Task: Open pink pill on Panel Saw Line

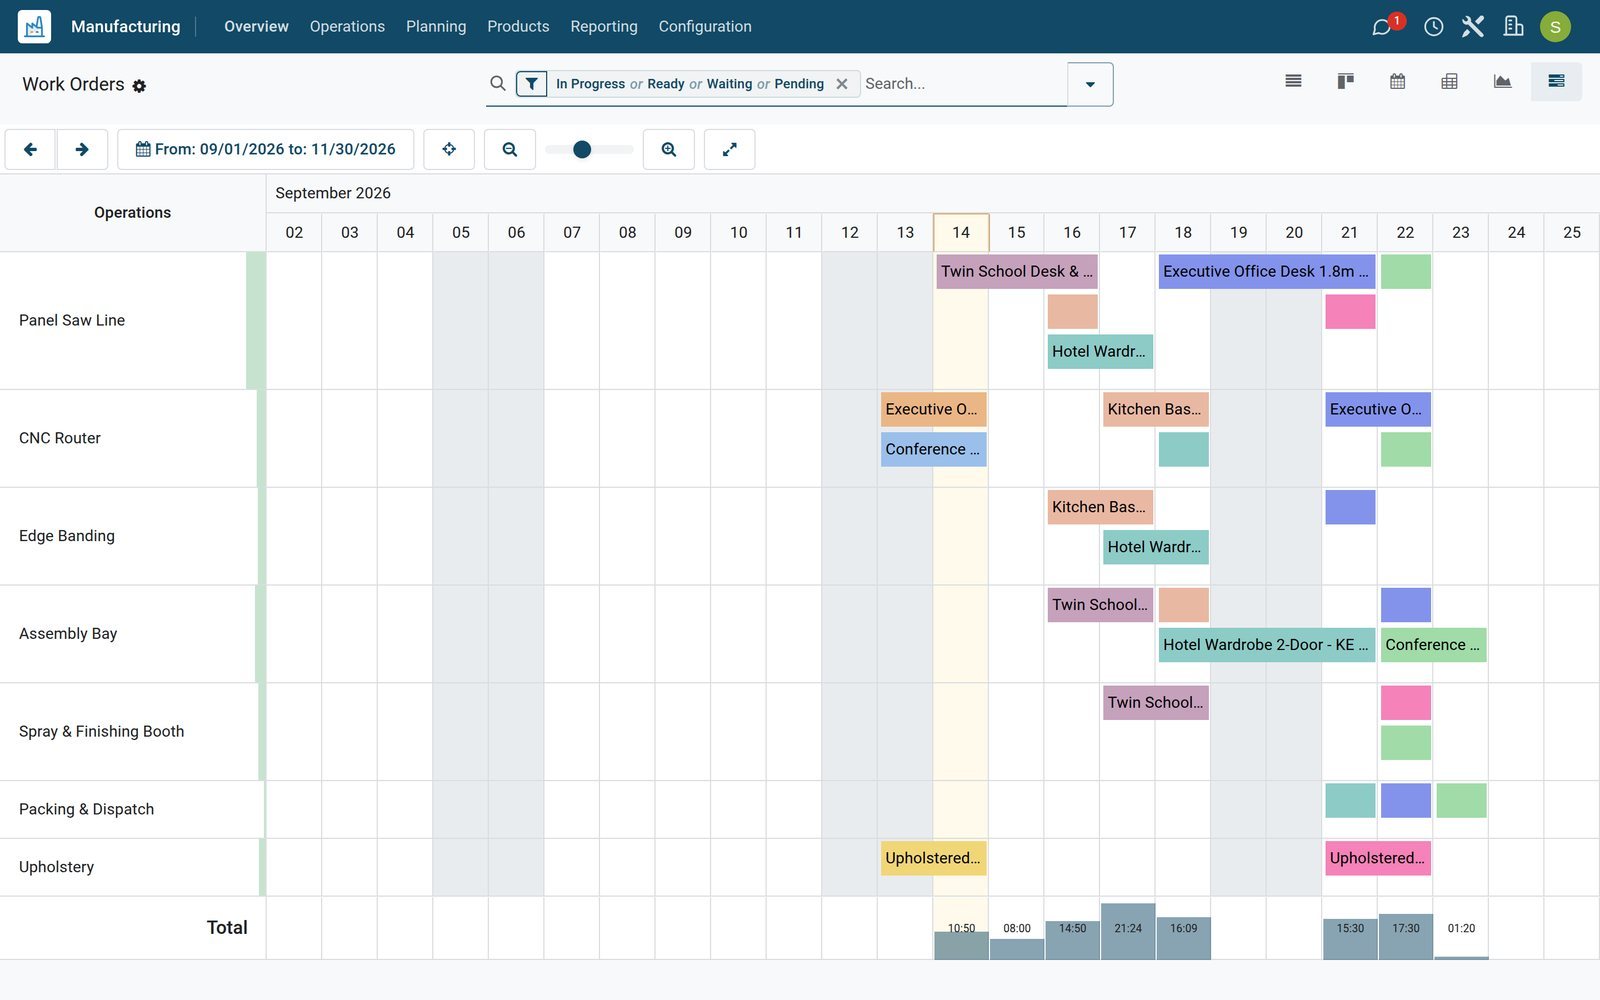Action: pos(1350,311)
